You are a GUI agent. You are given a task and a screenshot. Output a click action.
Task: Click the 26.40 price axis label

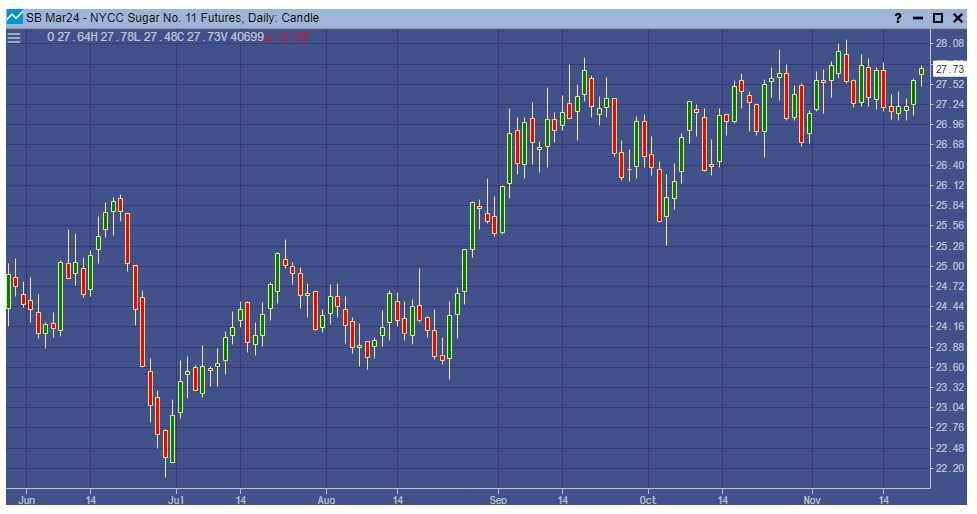pos(950,165)
